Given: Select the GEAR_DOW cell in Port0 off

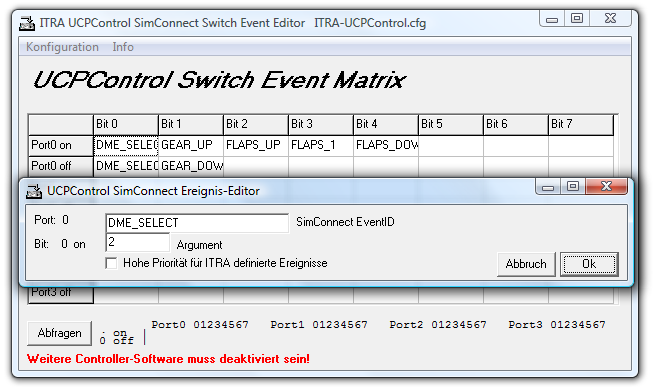Looking at the screenshot, I should [x=191, y=166].
